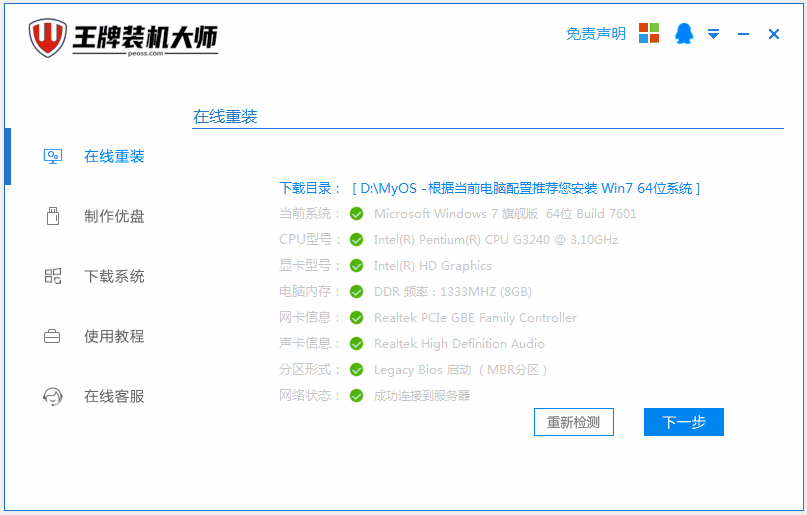Viewport: 807px width, 515px height.
Task: Click the CPU型号 row label
Action: [309, 240]
